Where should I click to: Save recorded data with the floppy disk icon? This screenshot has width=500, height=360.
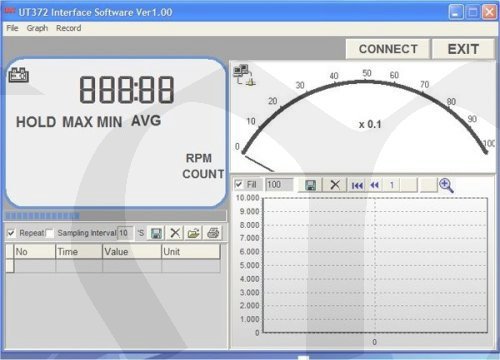(x=156, y=233)
